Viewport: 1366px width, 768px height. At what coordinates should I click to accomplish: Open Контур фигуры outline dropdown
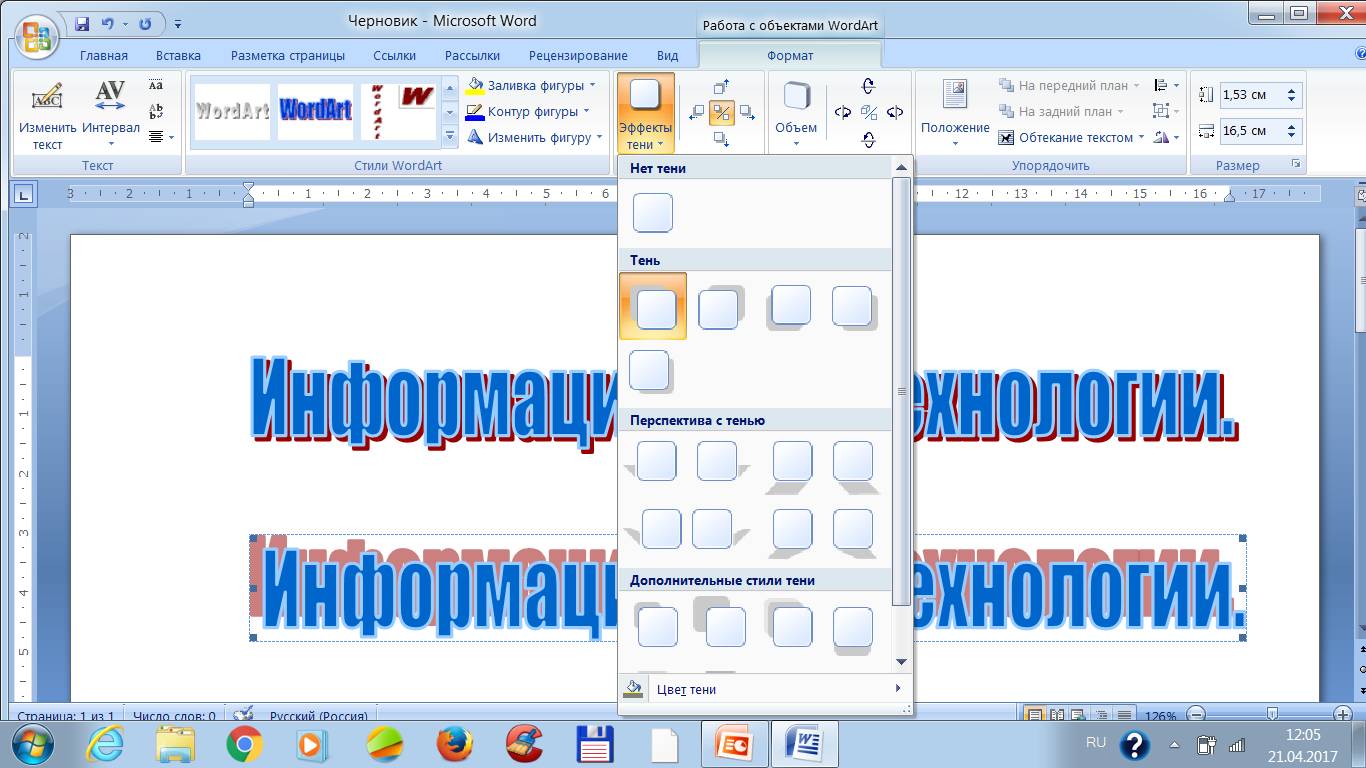(528, 111)
